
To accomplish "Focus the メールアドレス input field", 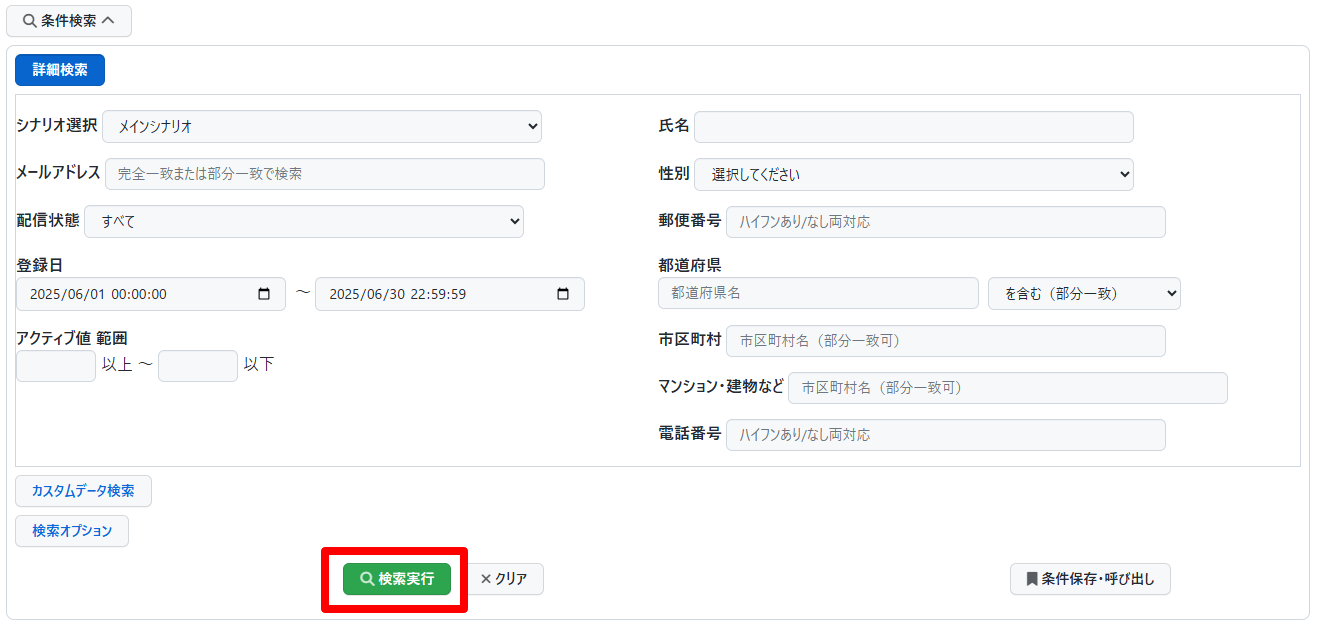I will click(x=324, y=174).
